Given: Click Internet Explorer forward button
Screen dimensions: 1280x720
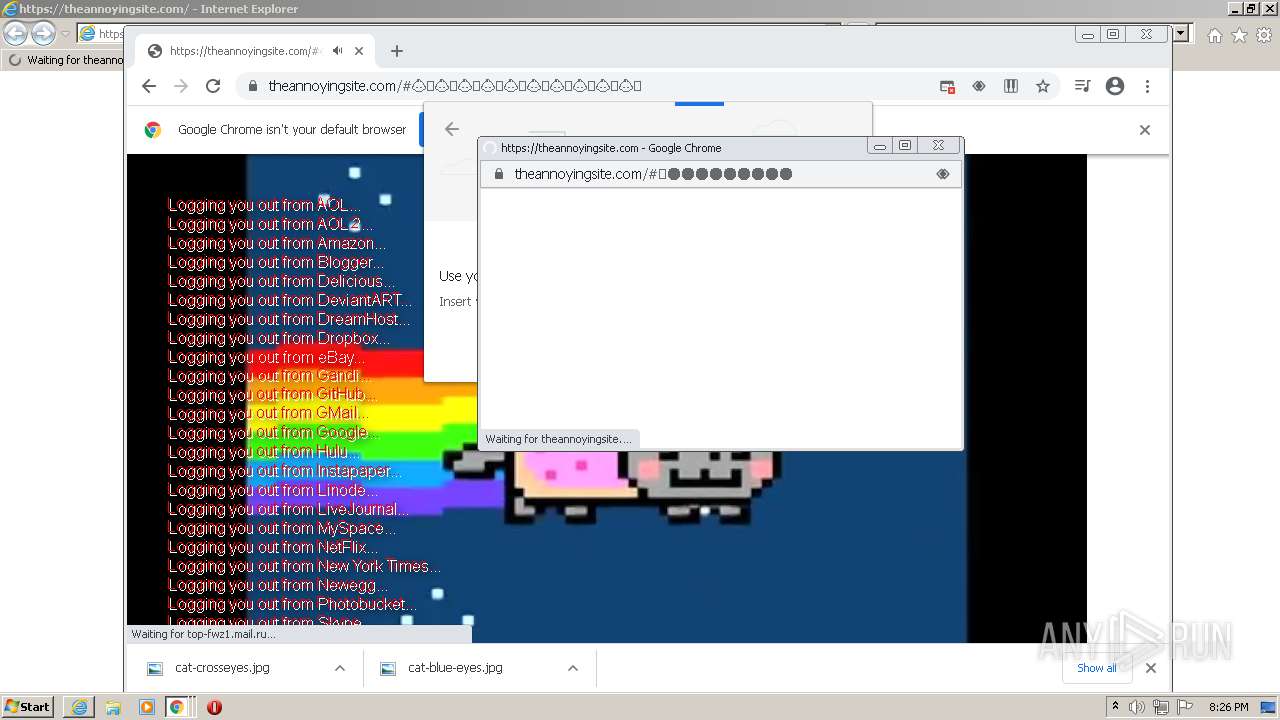Looking at the screenshot, I should [x=43, y=33].
